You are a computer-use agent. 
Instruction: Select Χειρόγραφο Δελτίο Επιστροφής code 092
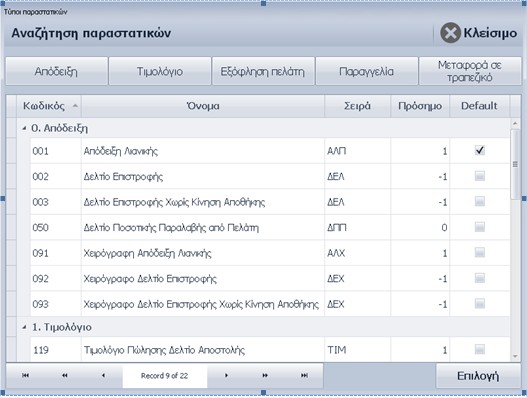pyautogui.click(x=270, y=279)
